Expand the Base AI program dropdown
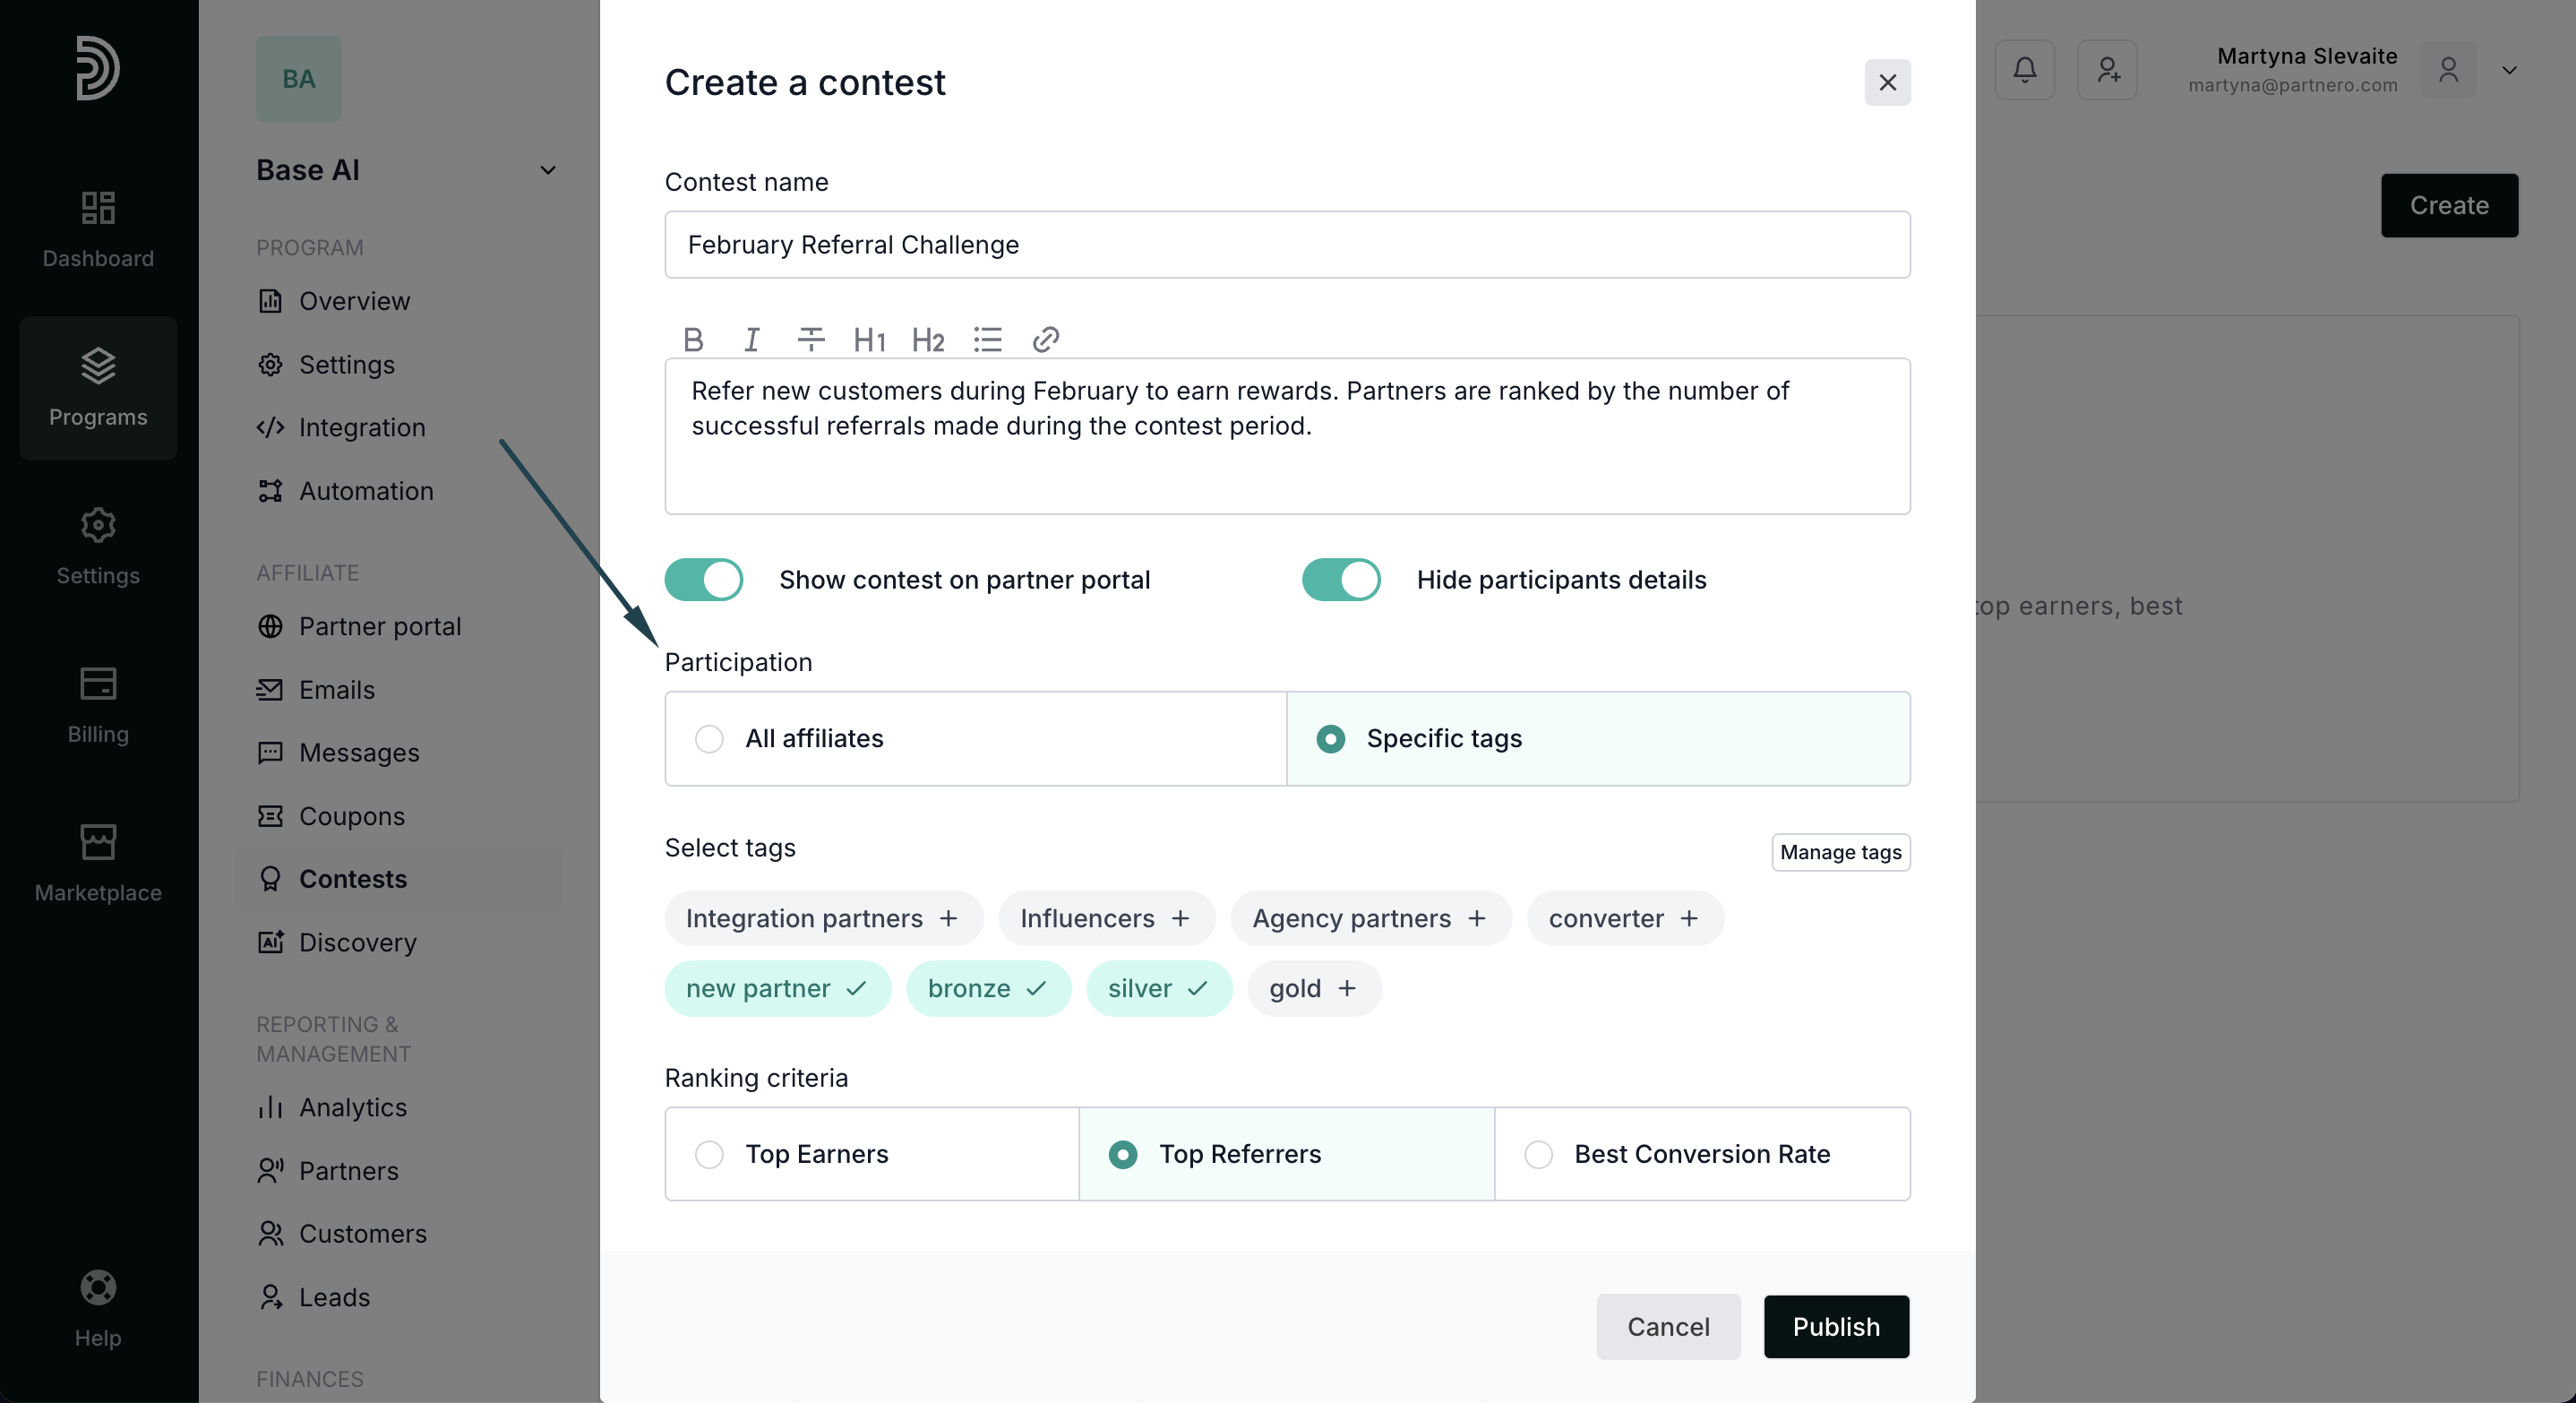The image size is (2576, 1403). (x=547, y=170)
